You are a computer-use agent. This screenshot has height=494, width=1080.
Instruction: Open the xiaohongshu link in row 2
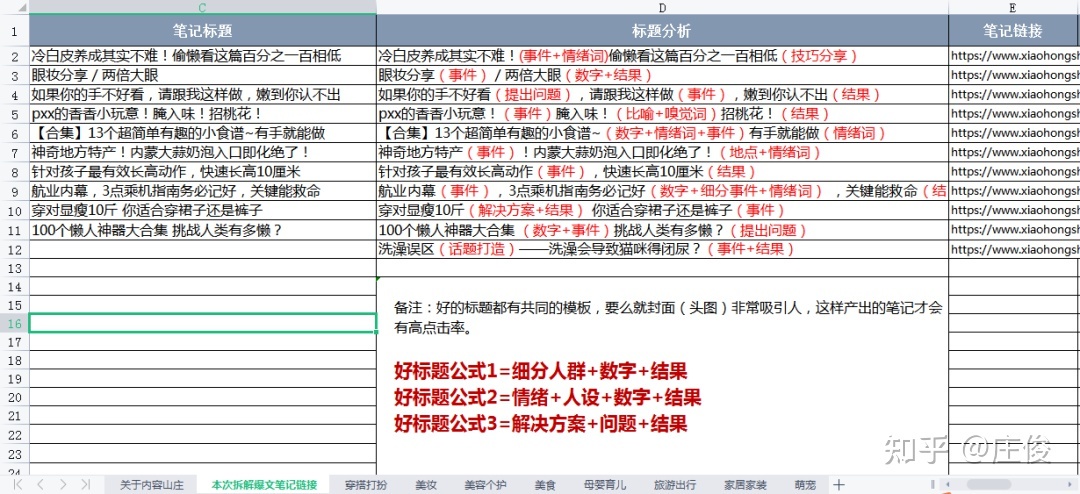[x=1014, y=57]
